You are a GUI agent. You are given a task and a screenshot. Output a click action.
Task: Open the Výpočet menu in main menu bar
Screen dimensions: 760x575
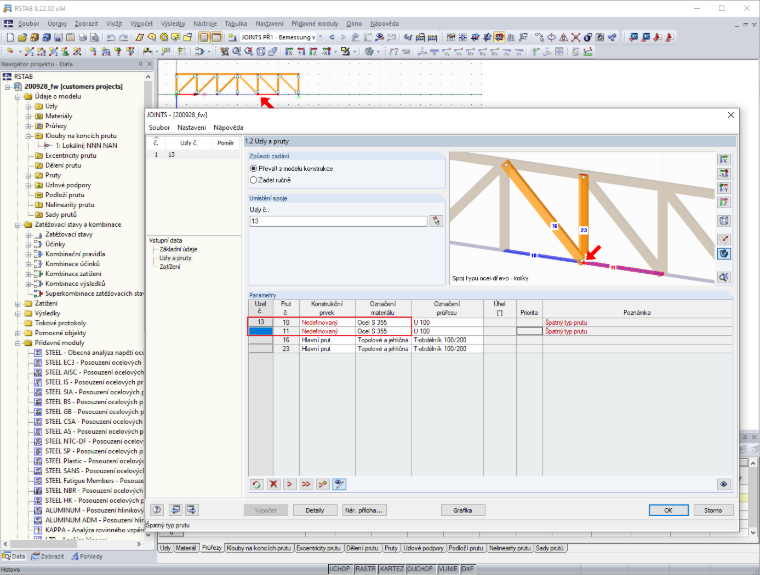[141, 23]
